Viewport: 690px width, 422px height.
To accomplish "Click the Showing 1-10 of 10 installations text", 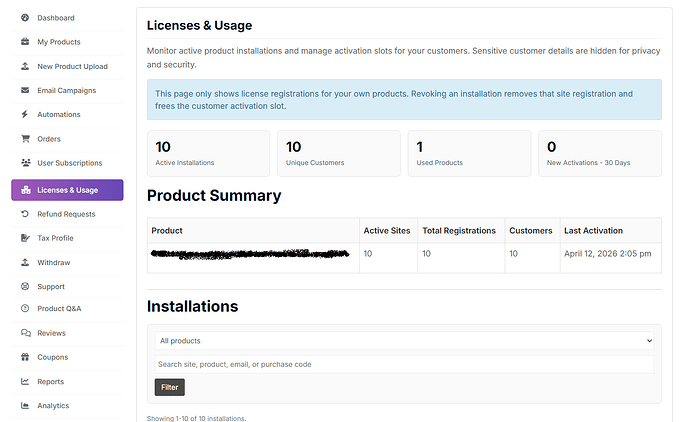I will (196, 418).
